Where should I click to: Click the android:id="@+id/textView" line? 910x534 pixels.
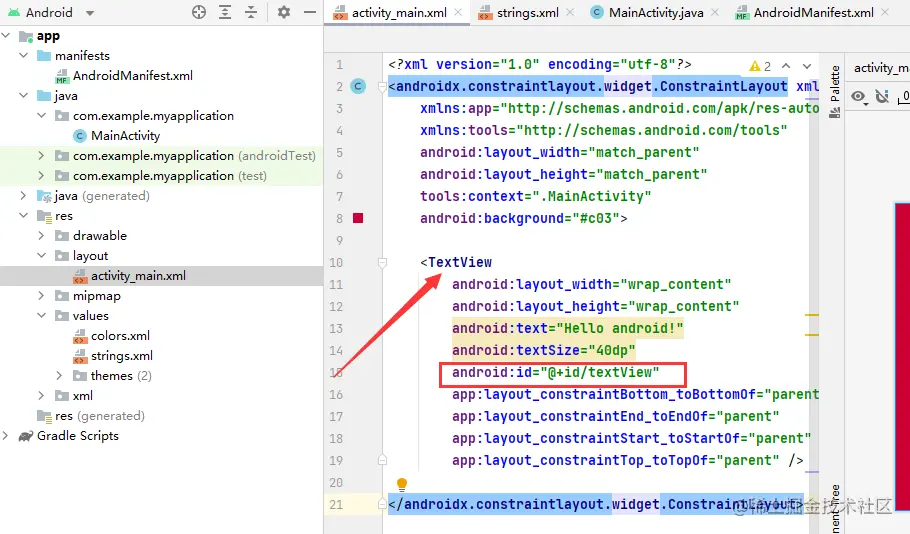coord(555,373)
